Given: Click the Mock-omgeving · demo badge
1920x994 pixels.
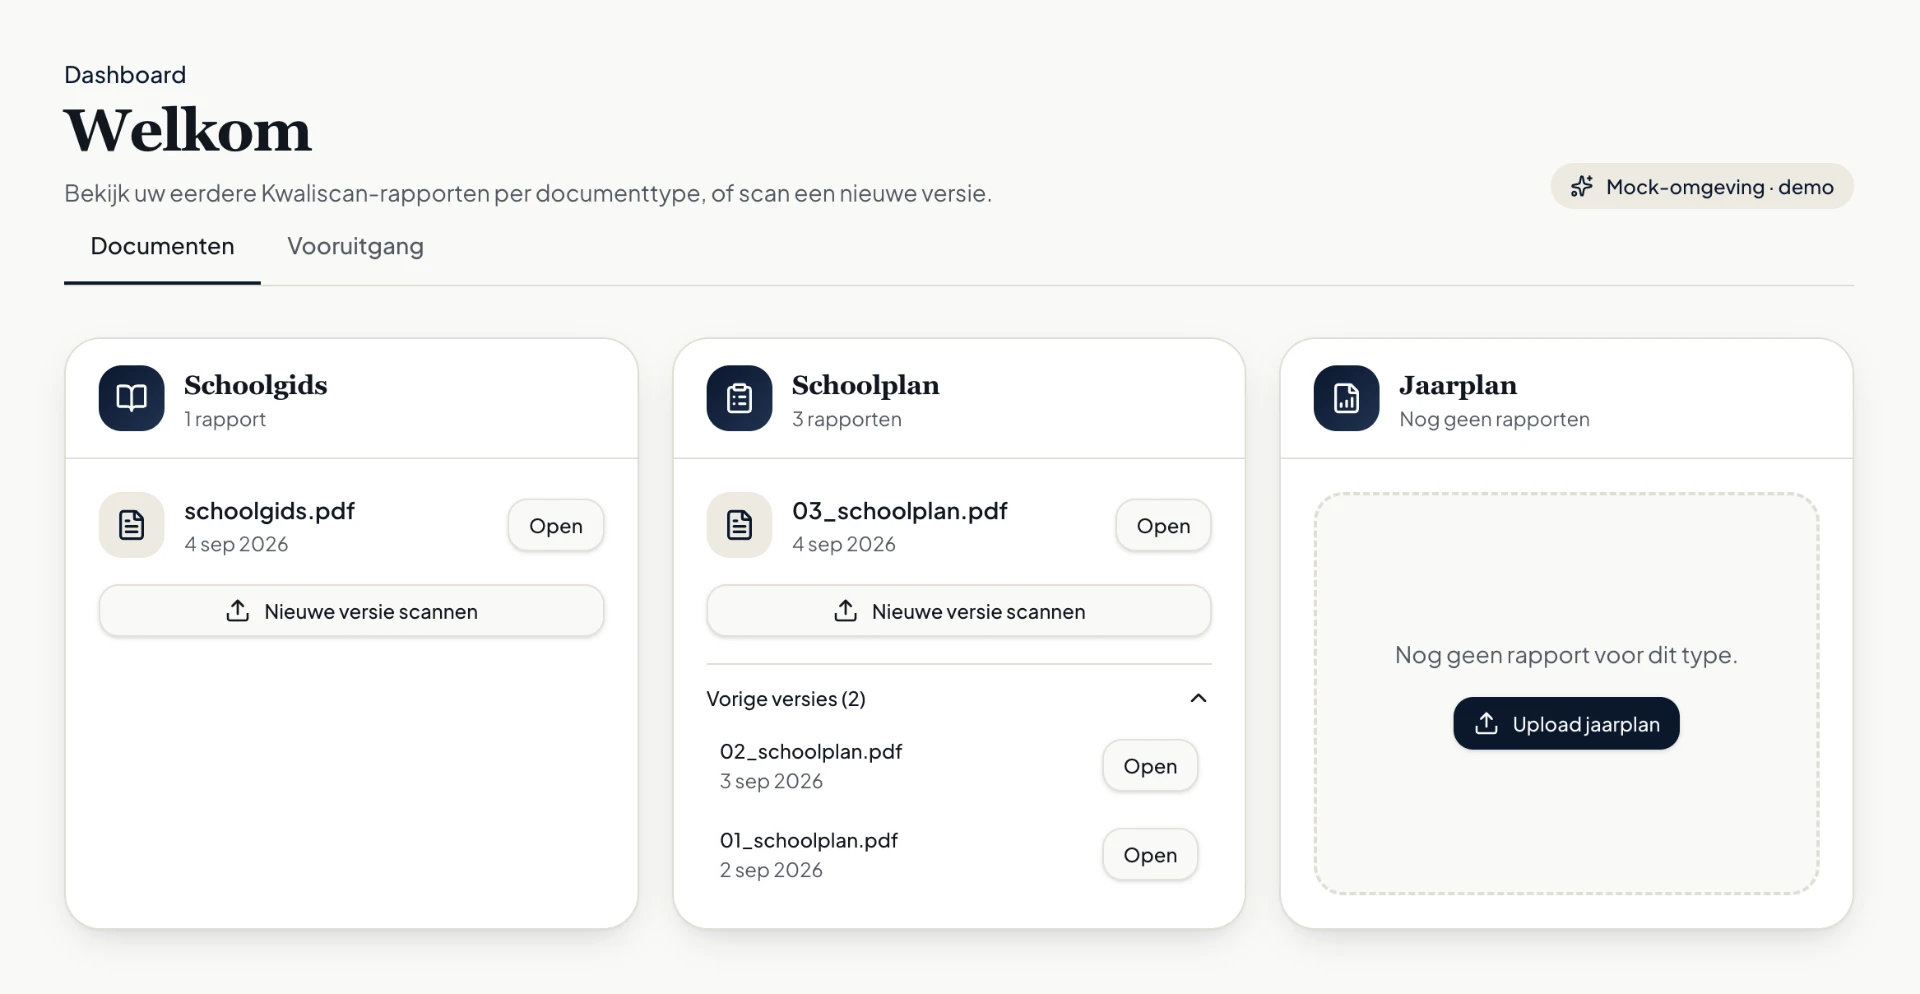Looking at the screenshot, I should pos(1702,187).
